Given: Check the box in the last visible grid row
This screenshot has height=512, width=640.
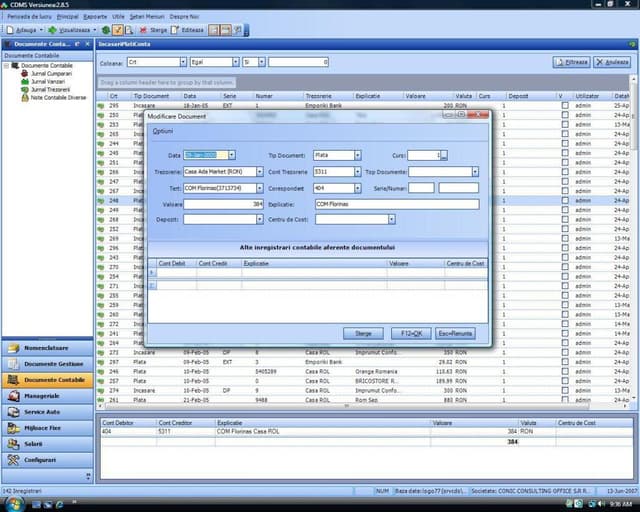Looking at the screenshot, I should (565, 400).
